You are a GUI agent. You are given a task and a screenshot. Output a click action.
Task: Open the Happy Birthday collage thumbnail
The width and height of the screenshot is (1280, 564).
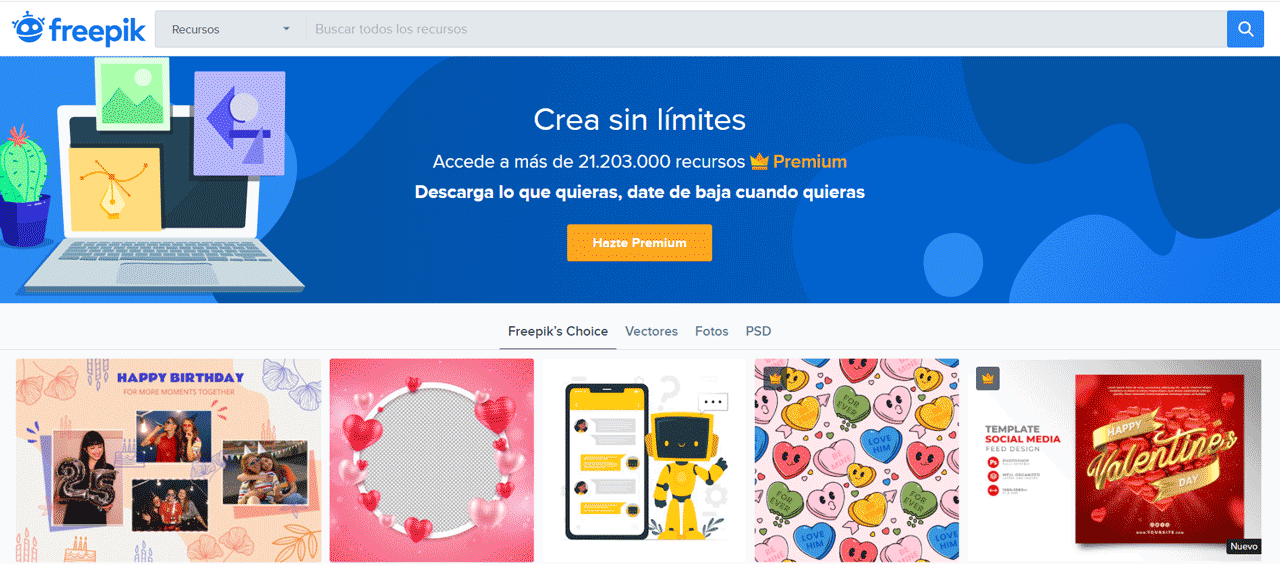(x=169, y=461)
